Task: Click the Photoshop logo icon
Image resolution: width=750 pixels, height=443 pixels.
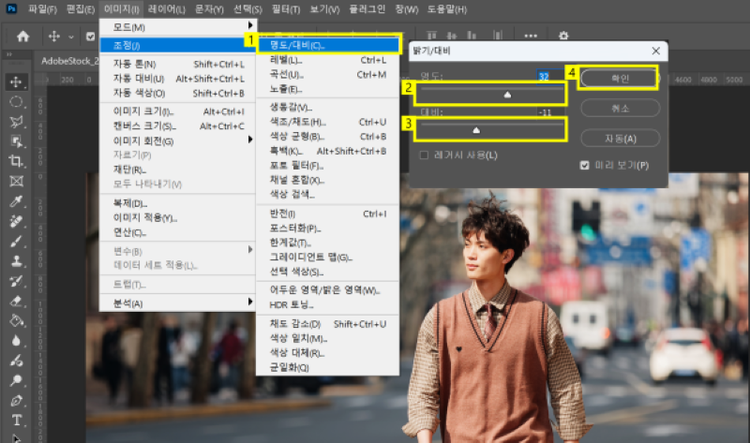Action: click(11, 9)
